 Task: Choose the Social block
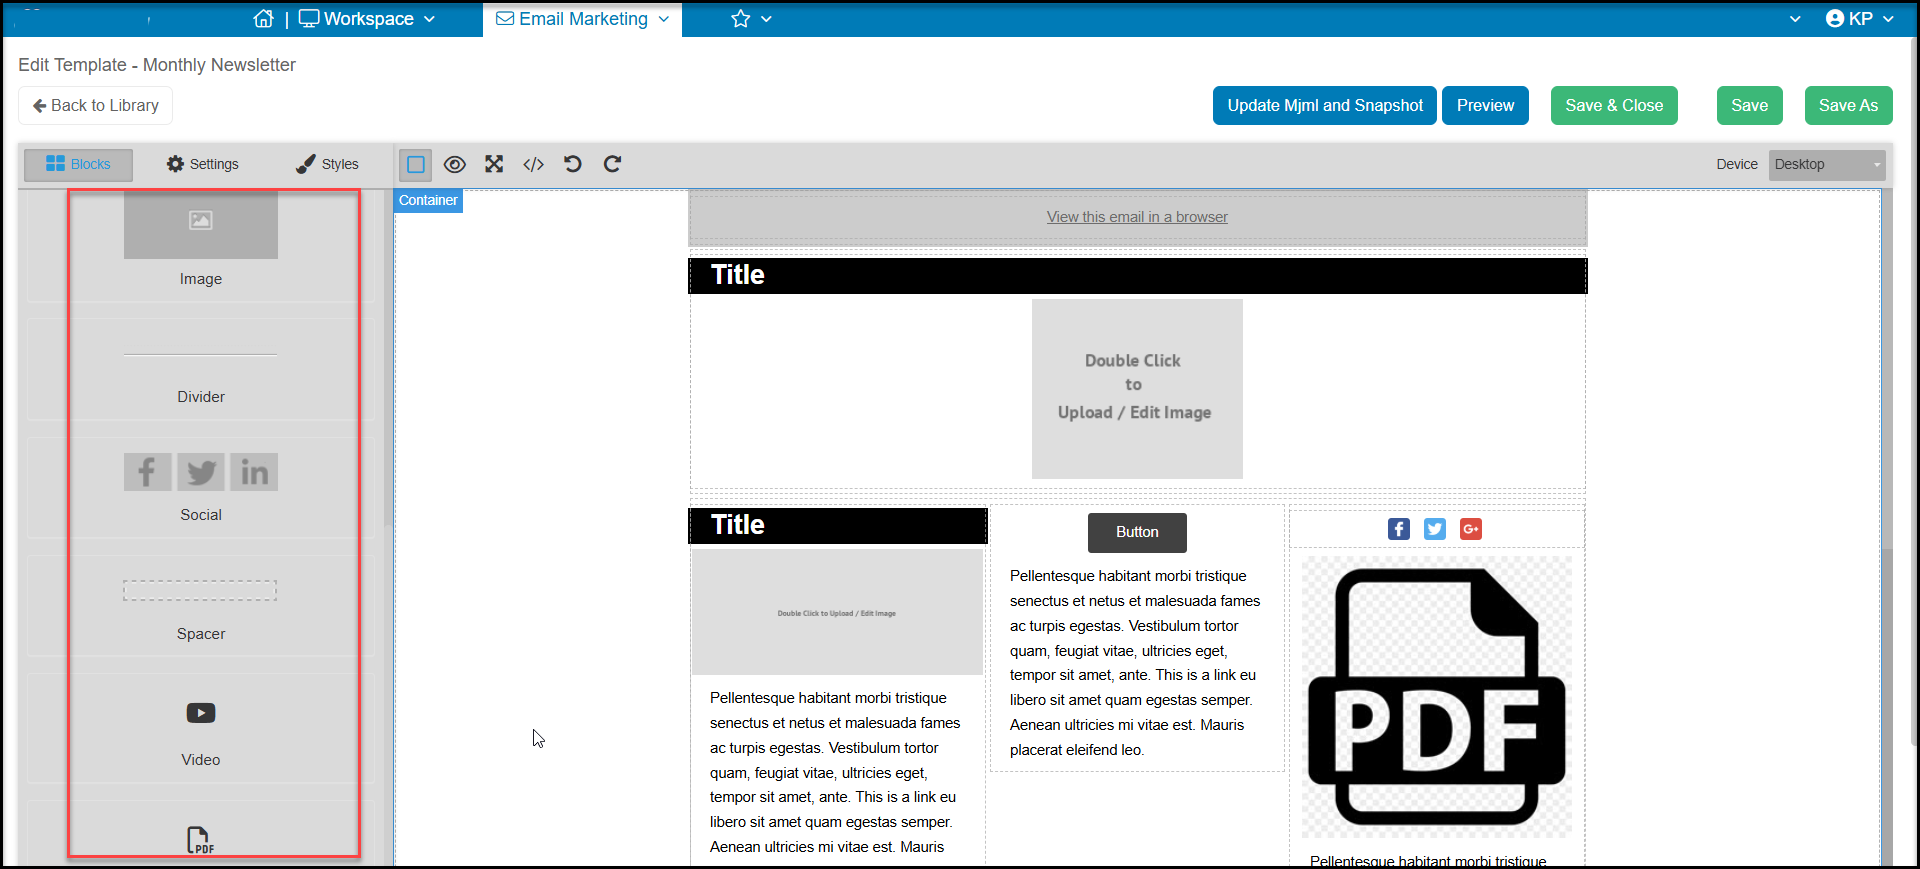tap(201, 487)
